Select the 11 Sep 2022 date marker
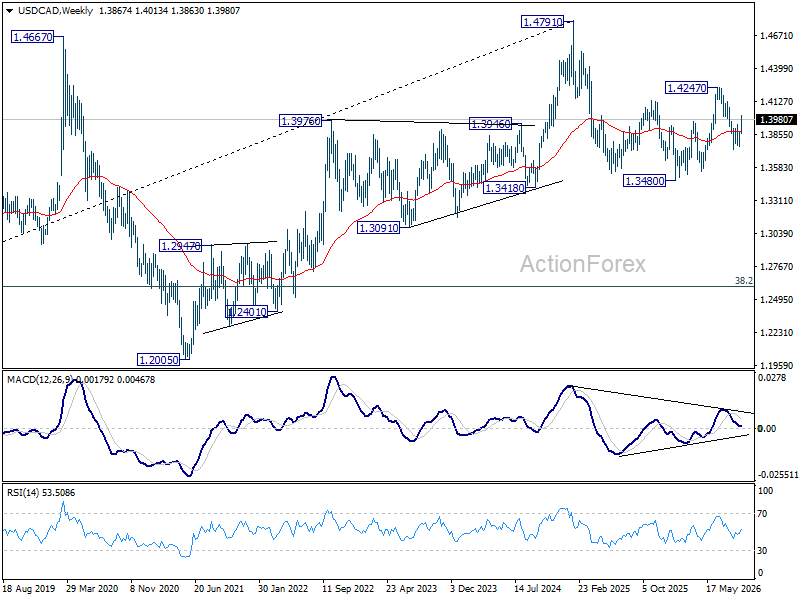Screen dimensions: 800x600 click(x=348, y=589)
